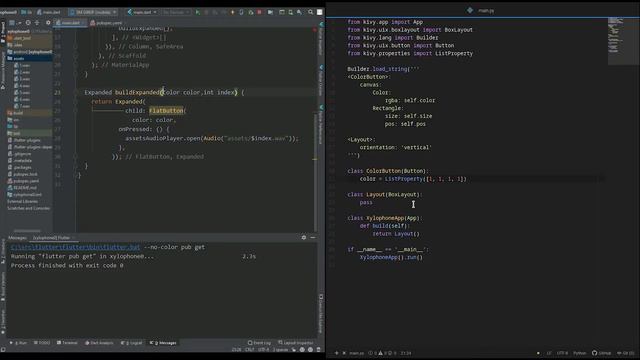Switch to the pubspec.yaml editor tab
The height and width of the screenshot is (360, 640).
(x=106, y=23)
